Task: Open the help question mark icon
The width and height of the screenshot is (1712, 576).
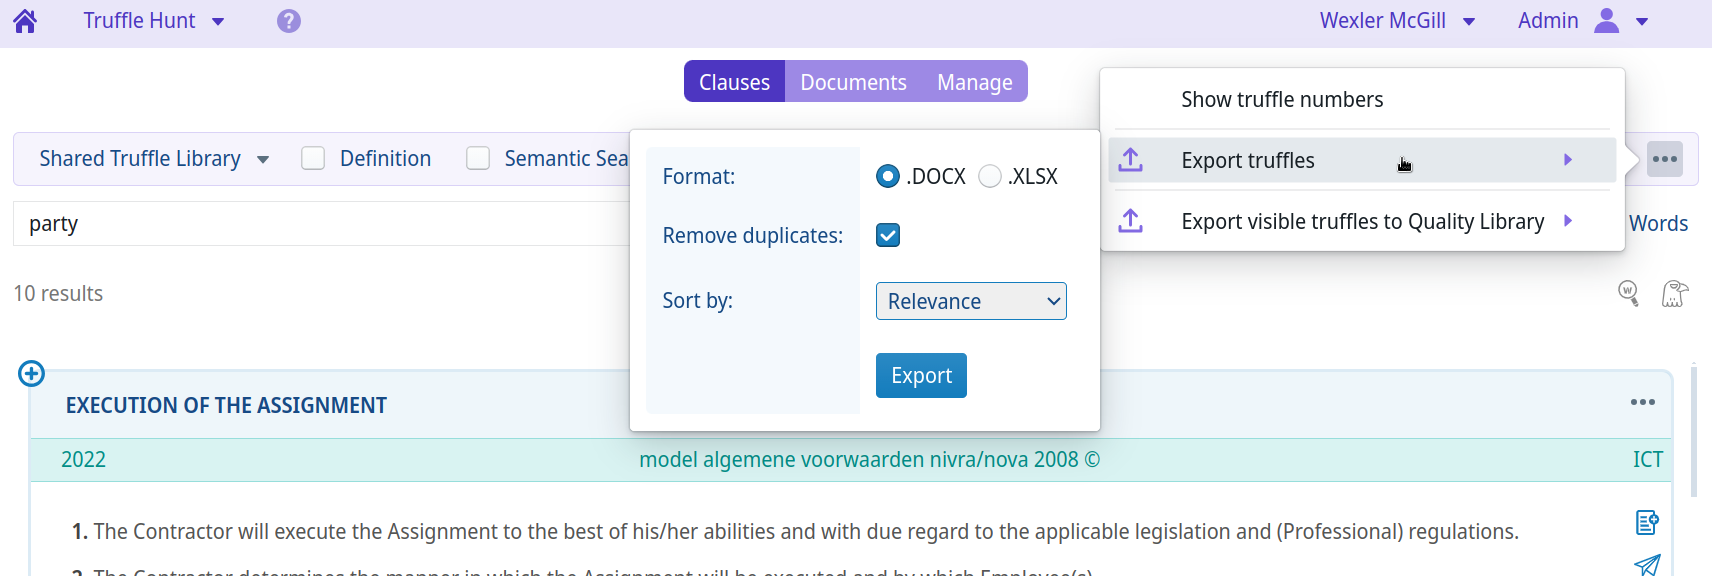Action: tap(289, 21)
